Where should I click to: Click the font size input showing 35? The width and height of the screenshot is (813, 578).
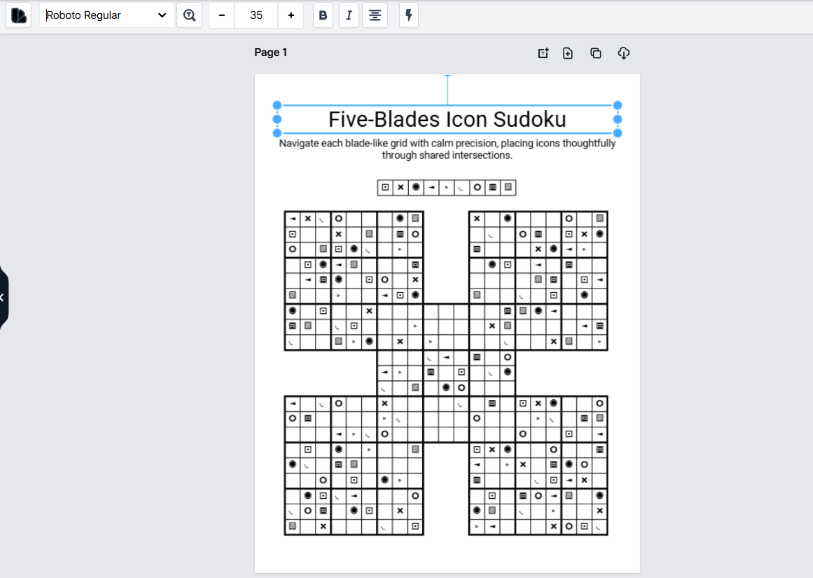pyautogui.click(x=255, y=15)
